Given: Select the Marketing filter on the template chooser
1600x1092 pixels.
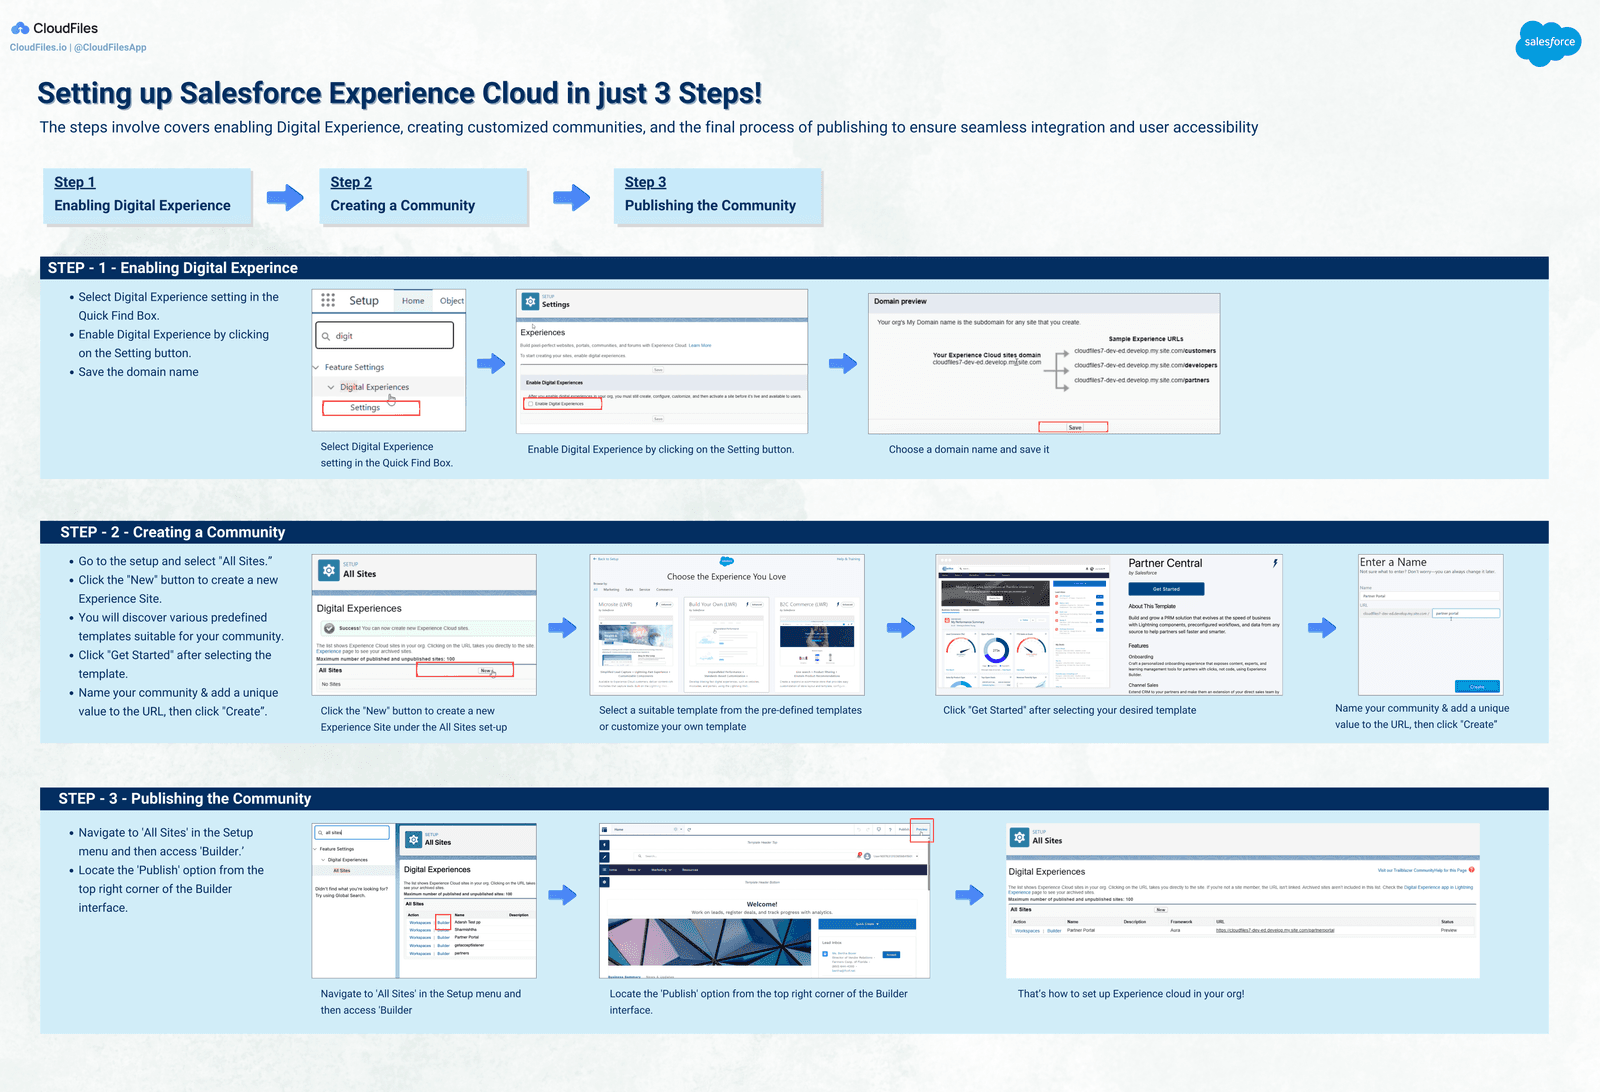Looking at the screenshot, I should [x=612, y=590].
